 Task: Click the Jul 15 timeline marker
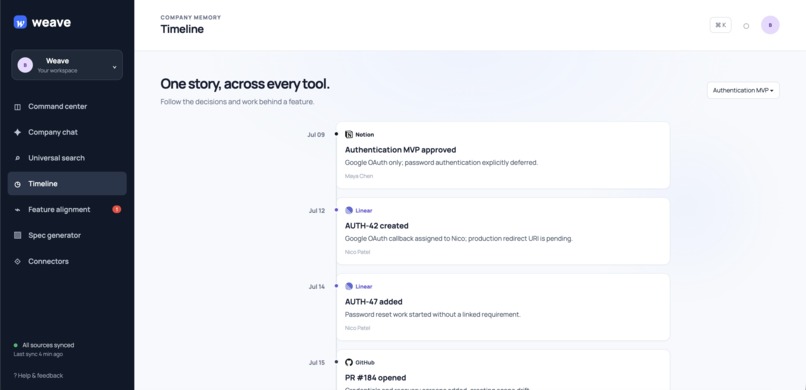336,362
